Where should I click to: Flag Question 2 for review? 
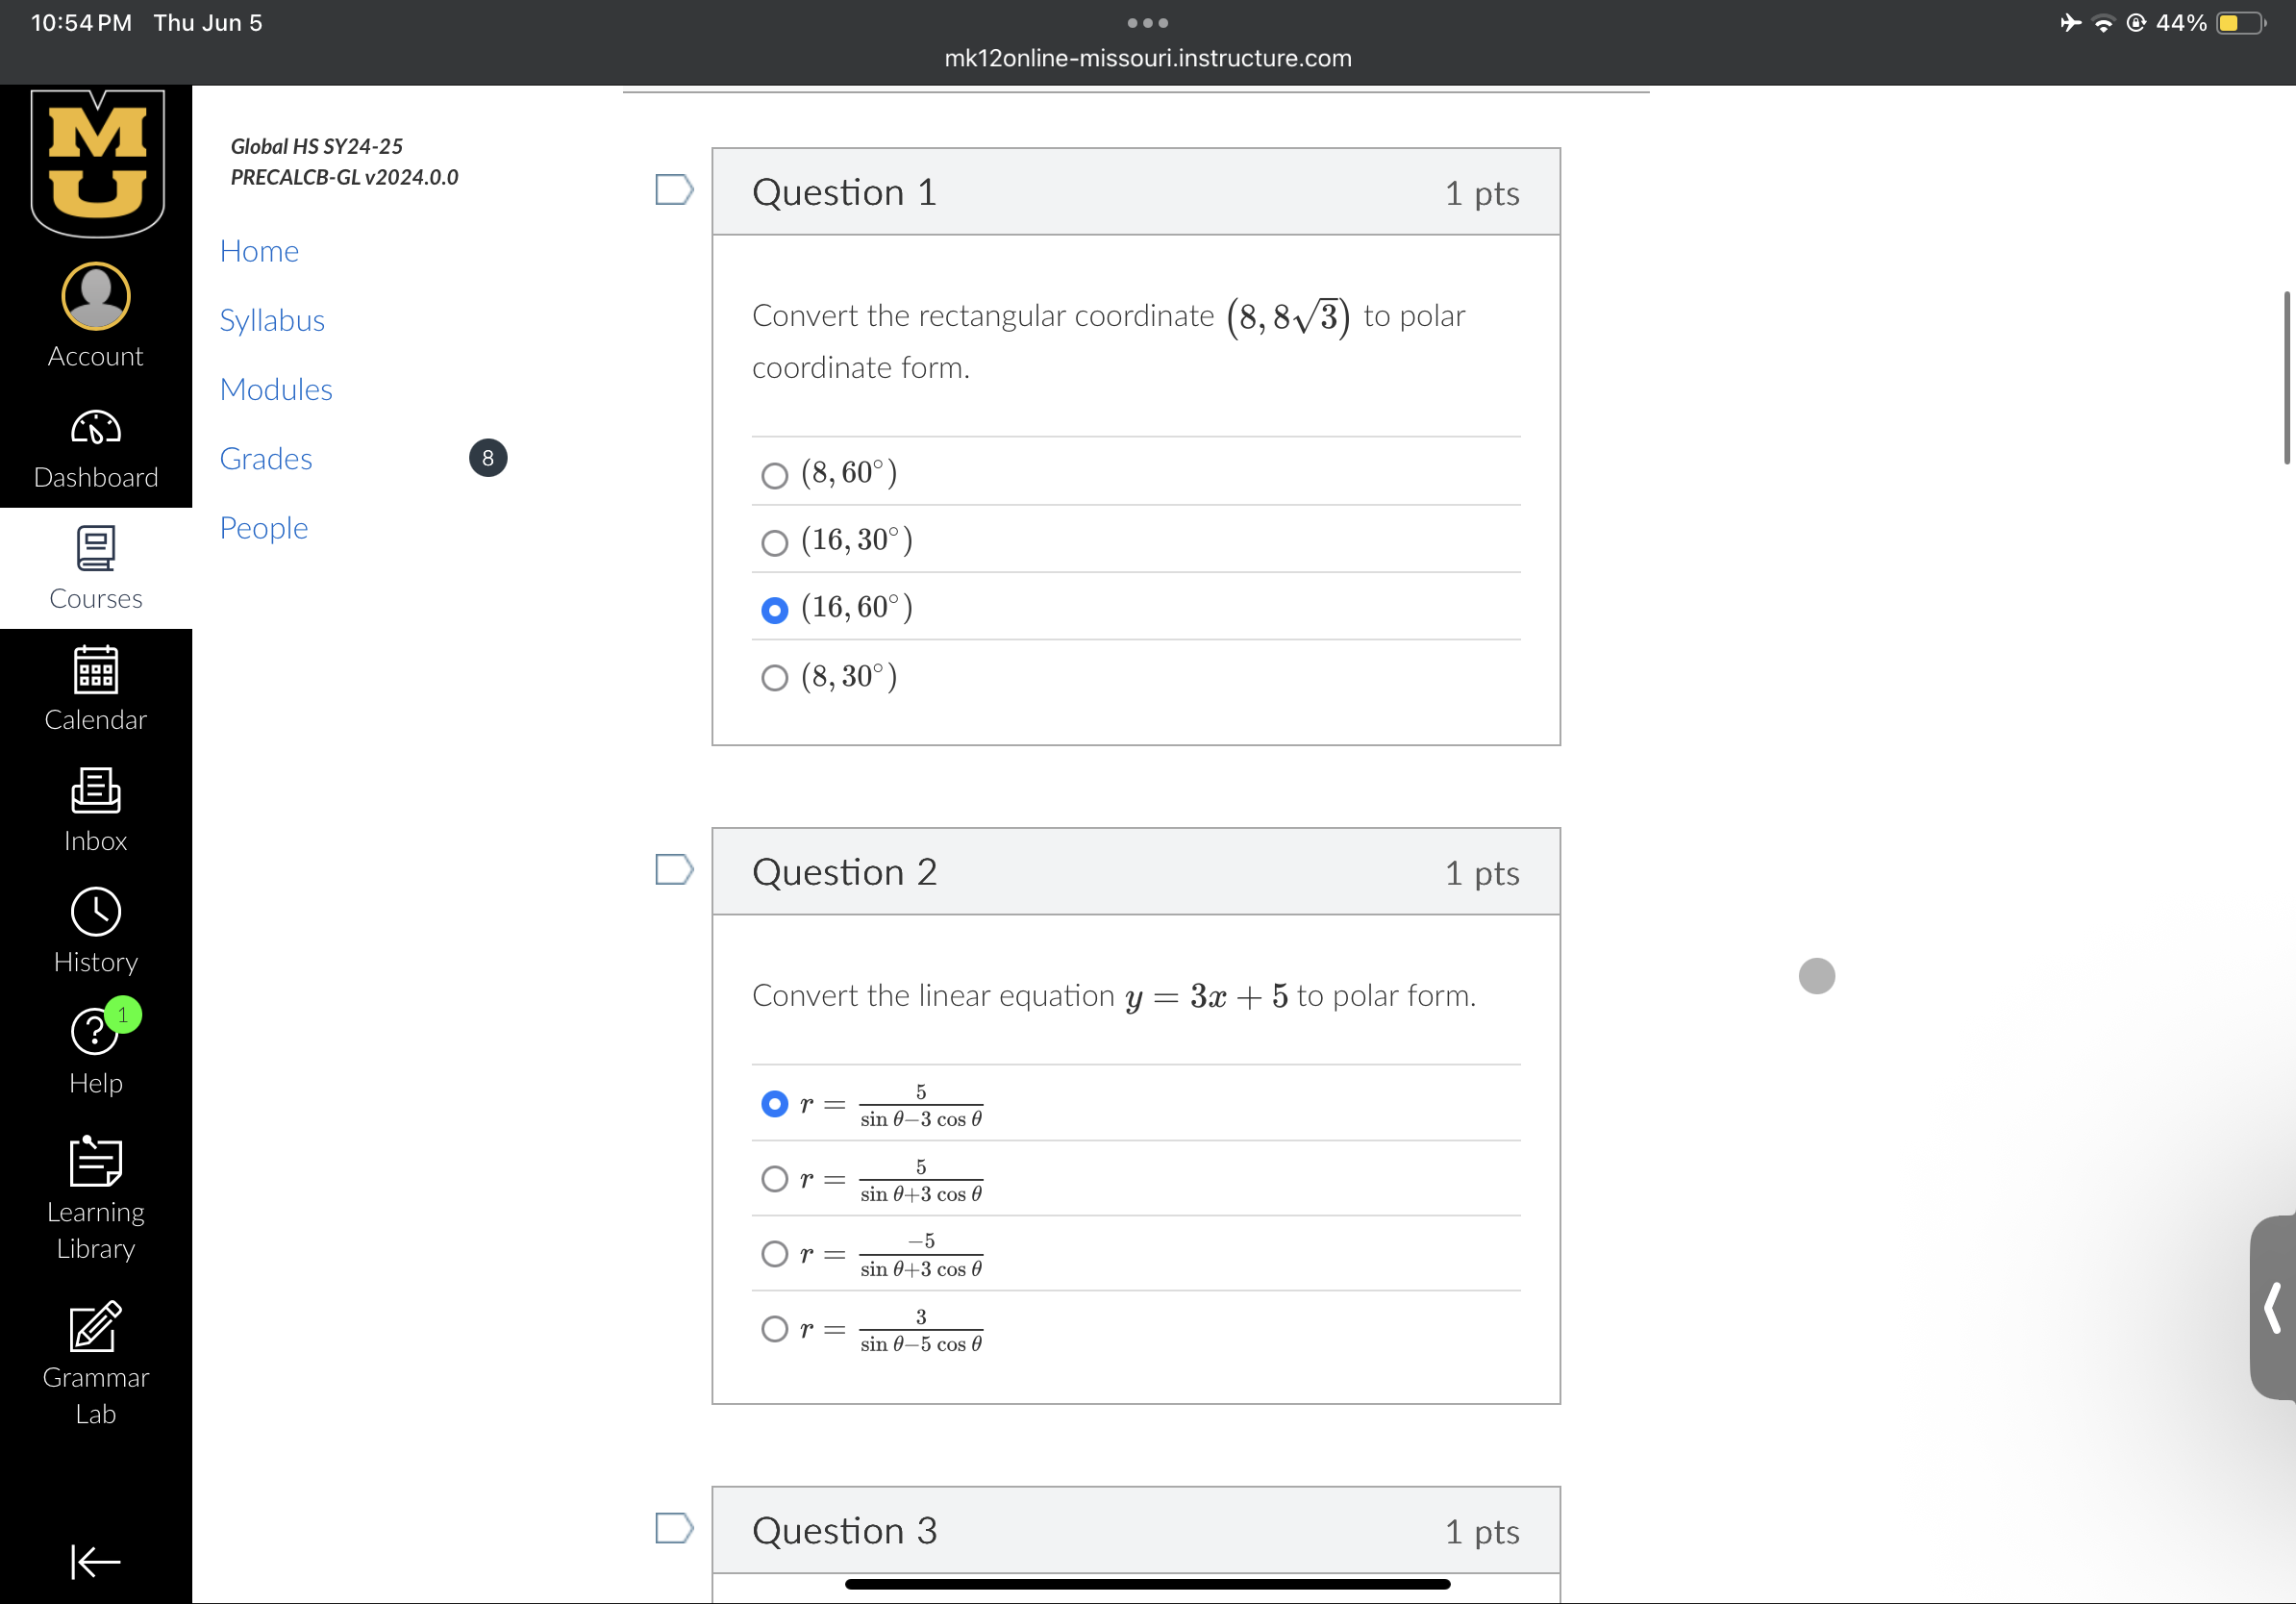coord(674,869)
